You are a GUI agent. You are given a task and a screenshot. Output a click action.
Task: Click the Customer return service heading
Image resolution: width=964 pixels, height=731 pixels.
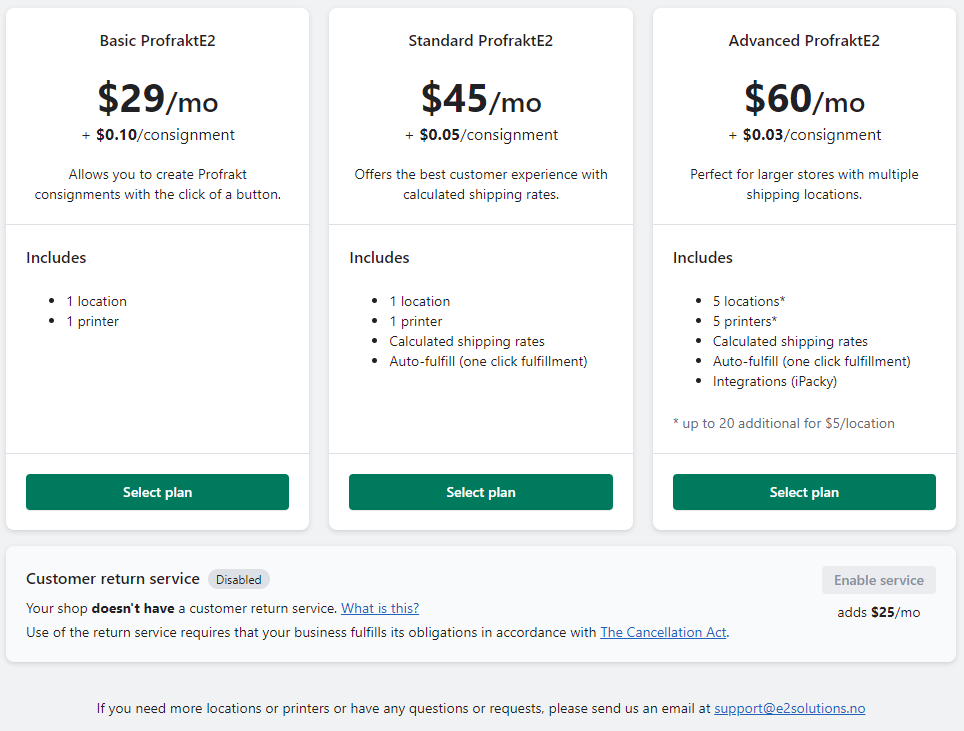(x=113, y=579)
